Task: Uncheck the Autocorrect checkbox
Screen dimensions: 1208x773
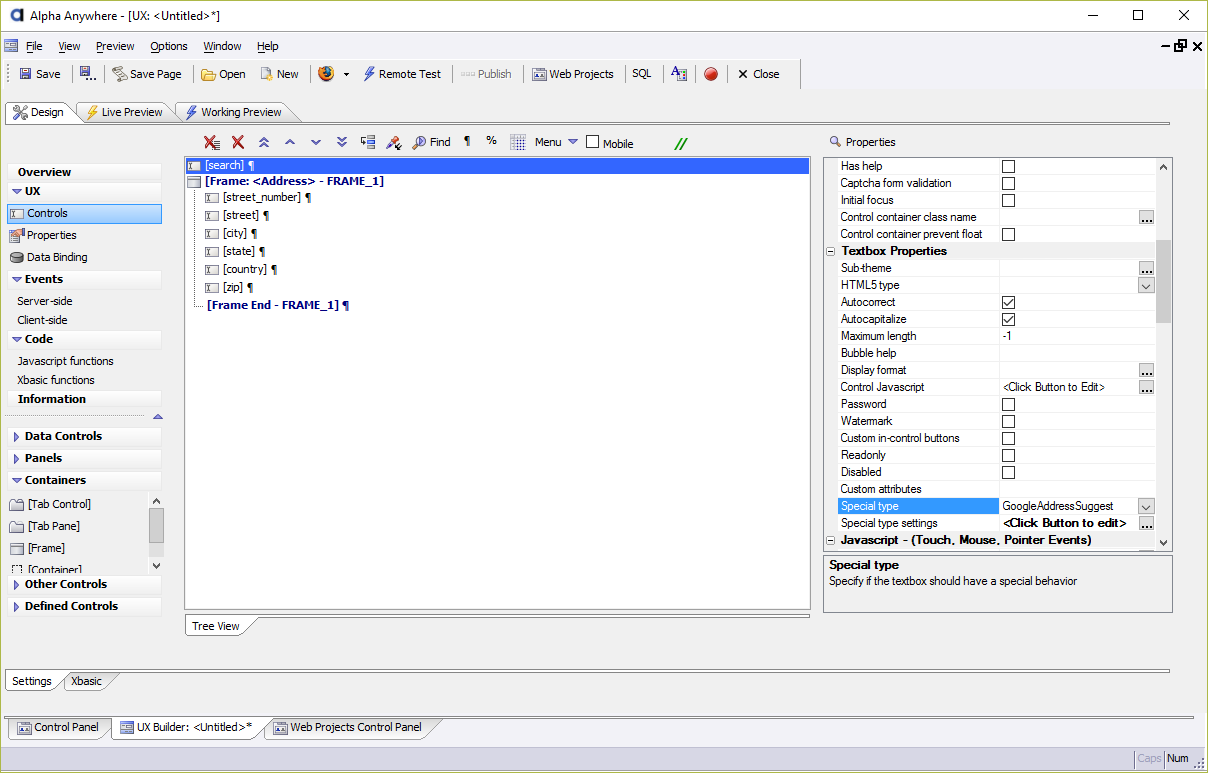Action: pyautogui.click(x=1008, y=303)
